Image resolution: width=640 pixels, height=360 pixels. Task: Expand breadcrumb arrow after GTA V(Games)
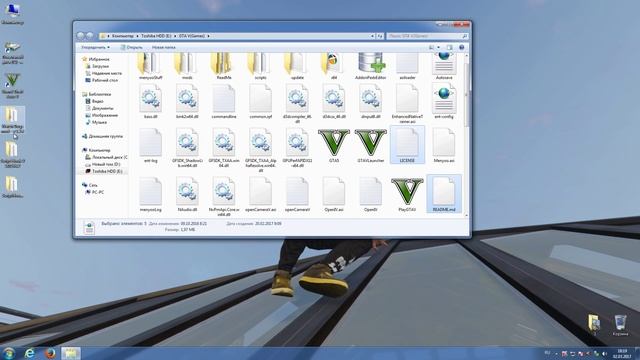208,36
